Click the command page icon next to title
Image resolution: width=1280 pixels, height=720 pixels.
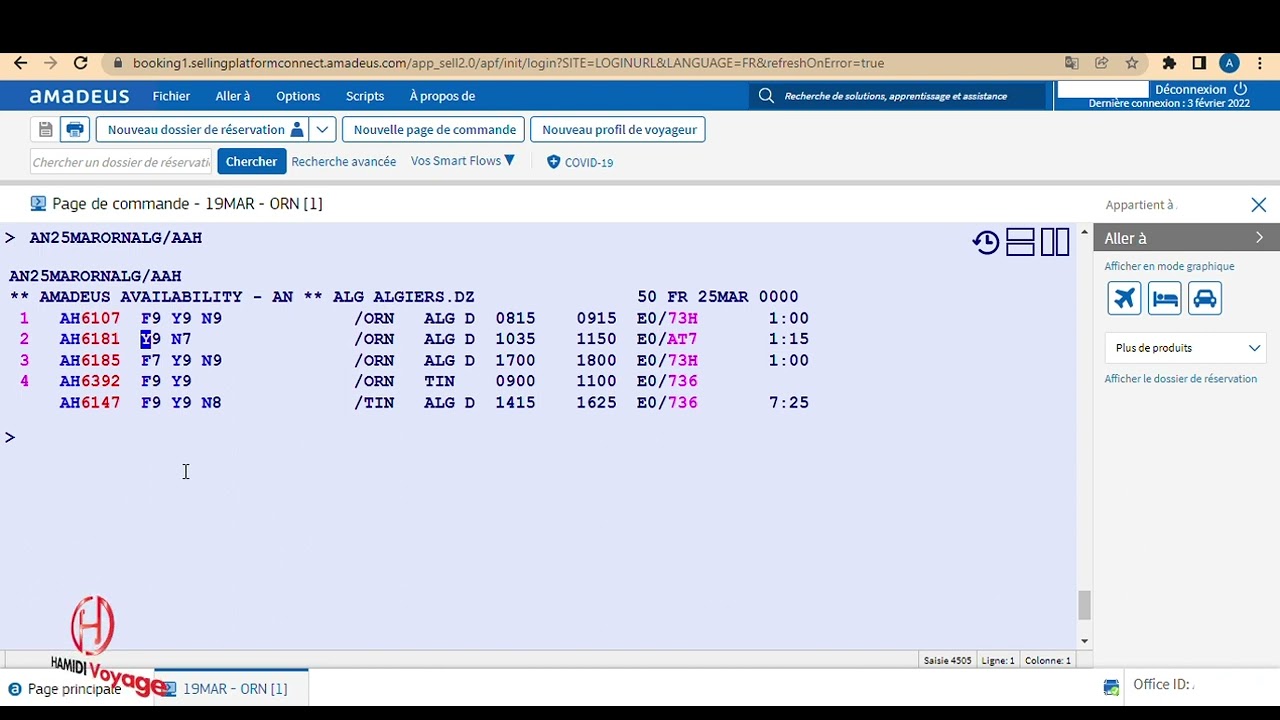click(x=38, y=203)
